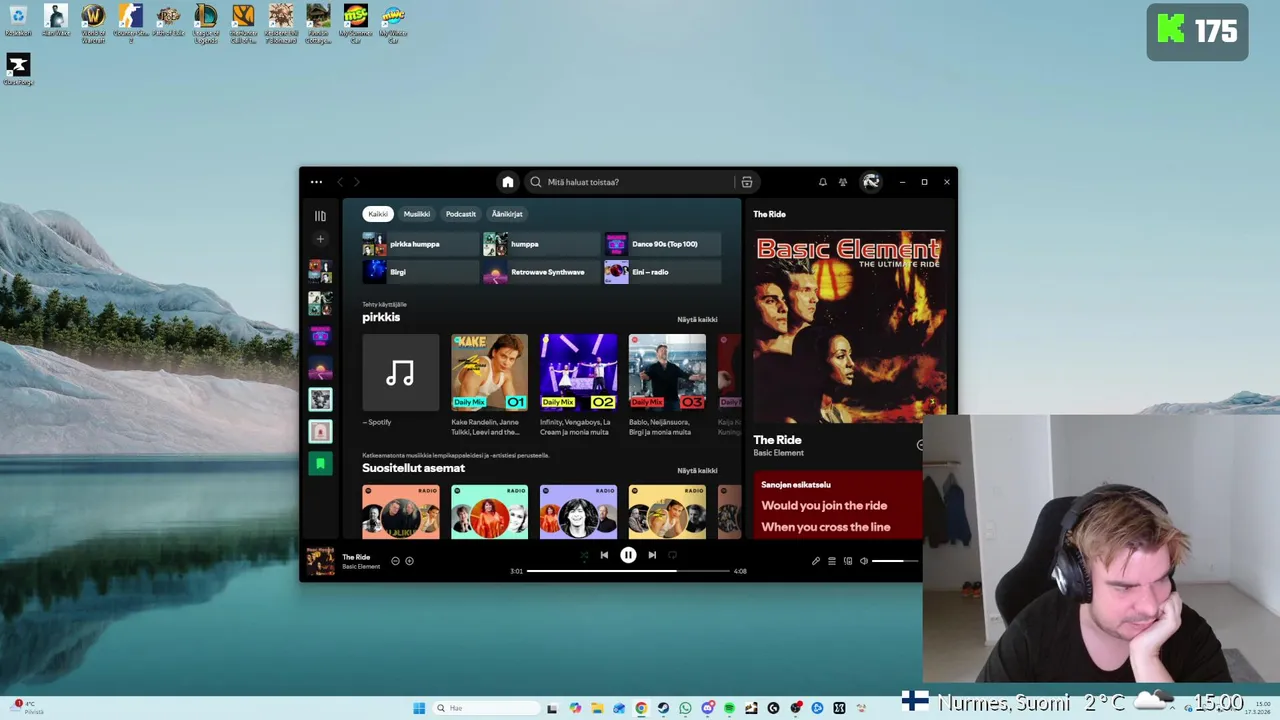Viewport: 1280px width, 720px height.
Task: Open the three-dot menu in Spotify's title bar
Action: click(316, 182)
